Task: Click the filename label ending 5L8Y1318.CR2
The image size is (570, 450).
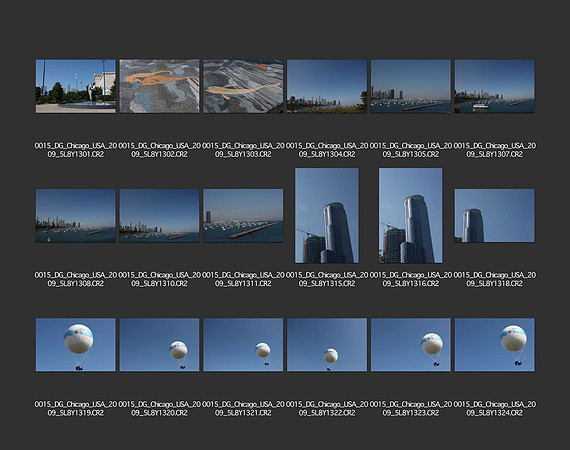Action: tap(494, 279)
